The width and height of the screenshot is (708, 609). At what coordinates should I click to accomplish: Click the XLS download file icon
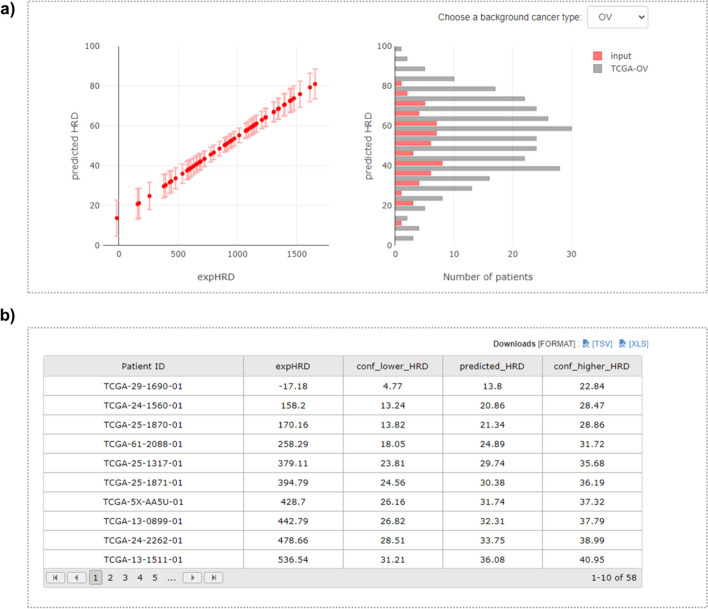coord(622,343)
